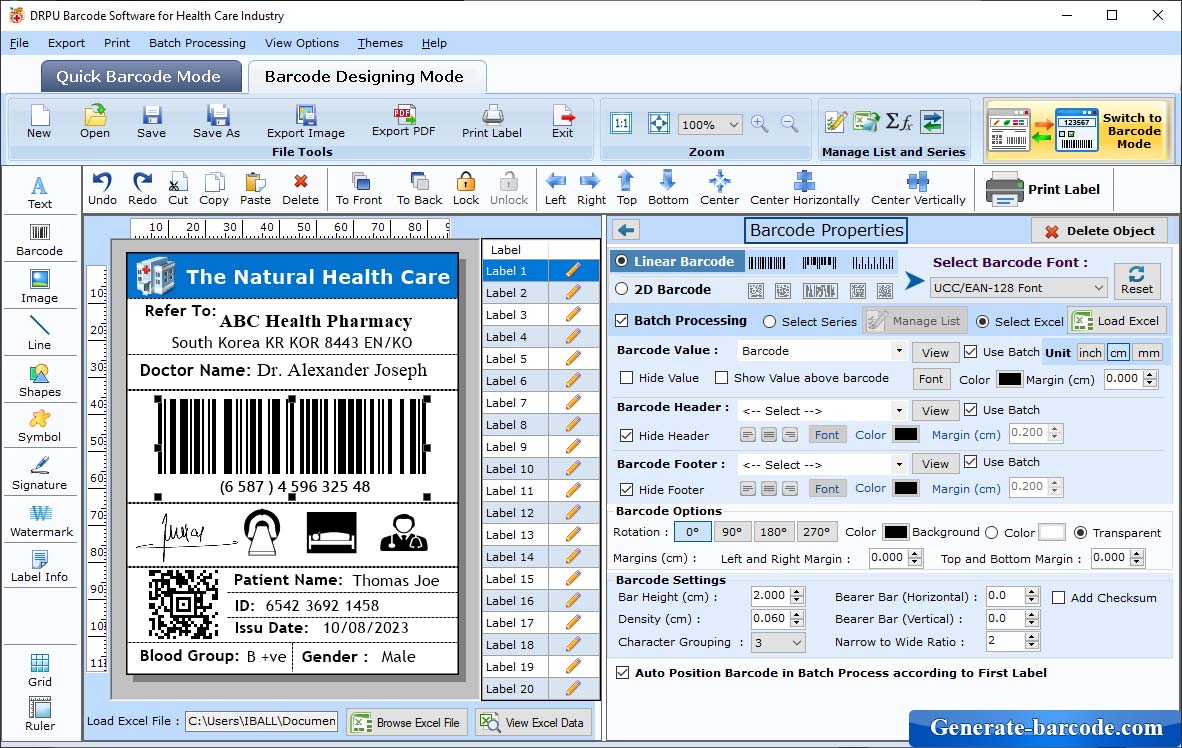Click the New file icon
The image size is (1182, 748).
click(39, 121)
